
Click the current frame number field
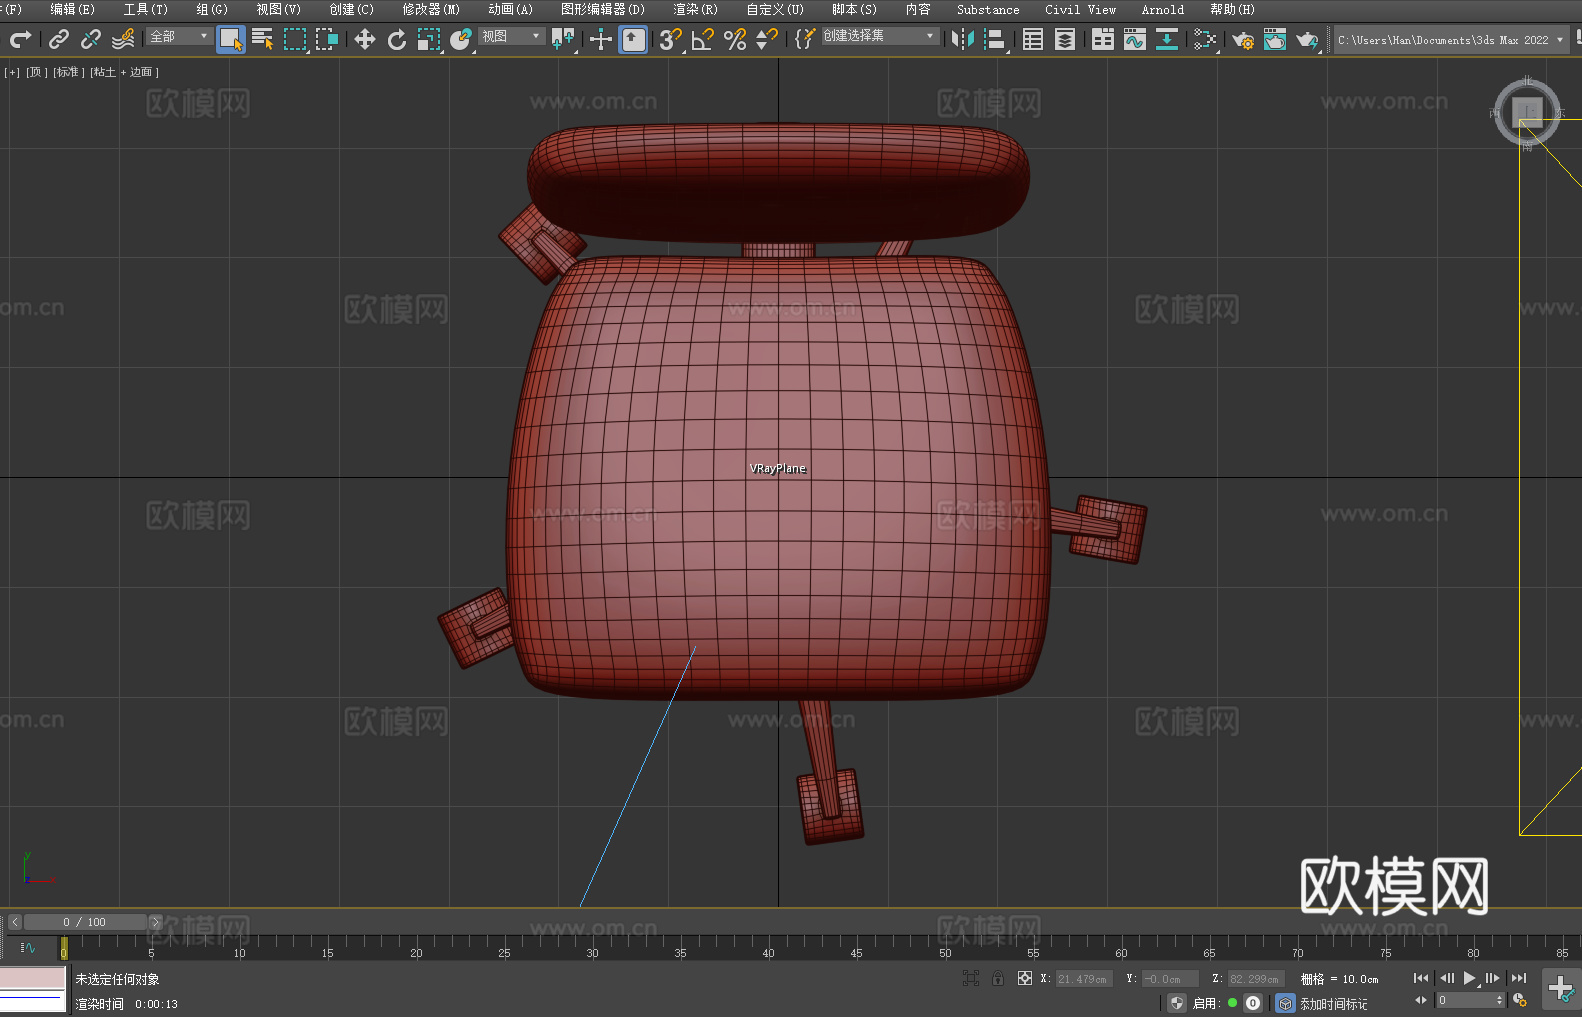coord(1465,1000)
